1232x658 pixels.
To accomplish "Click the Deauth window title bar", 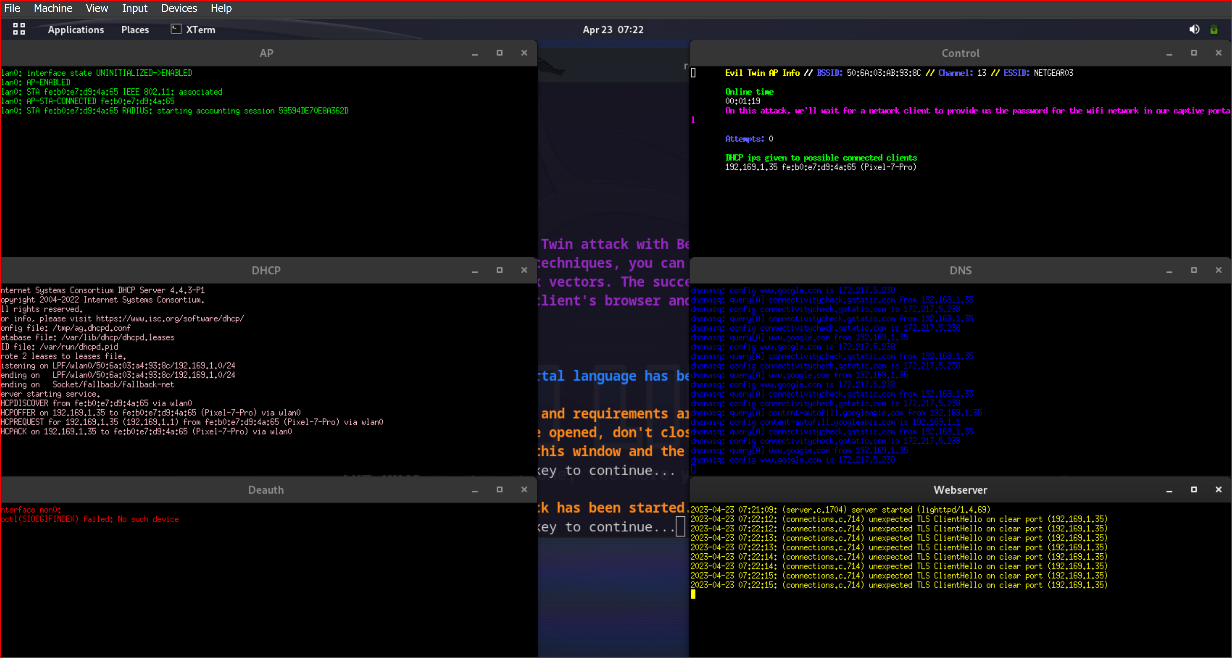I will (266, 490).
